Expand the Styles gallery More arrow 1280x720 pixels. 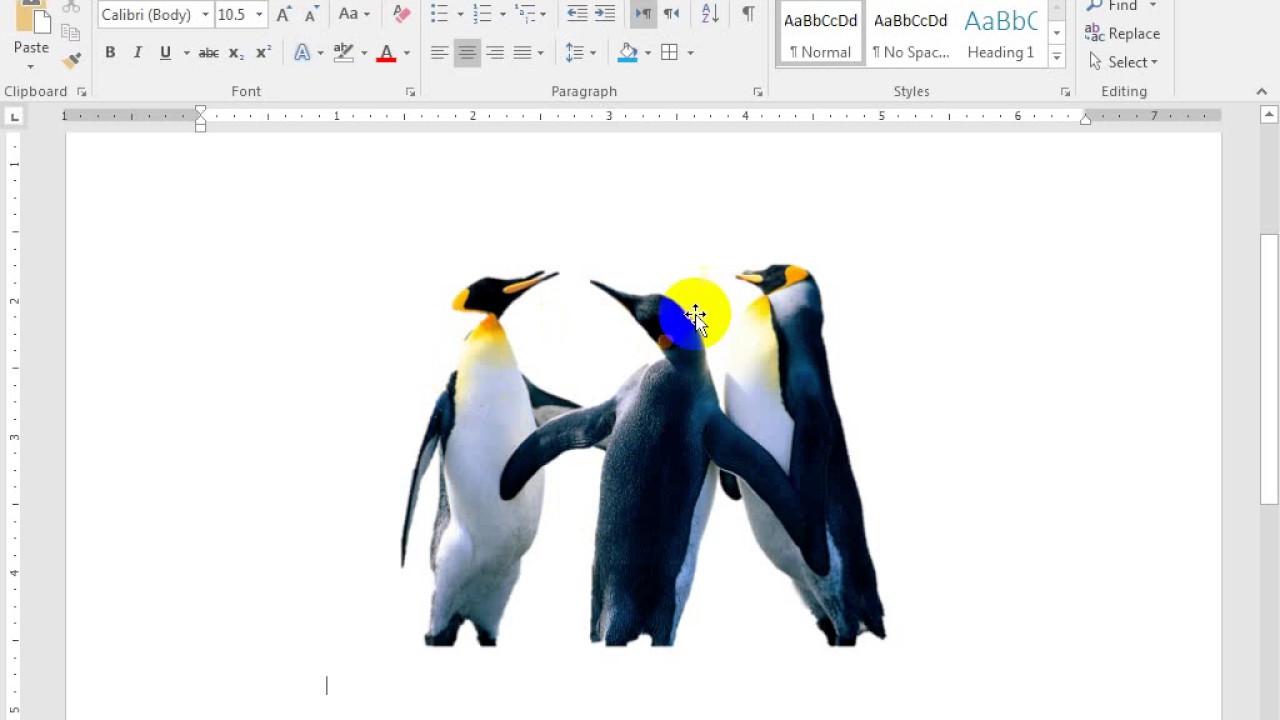click(x=1057, y=57)
